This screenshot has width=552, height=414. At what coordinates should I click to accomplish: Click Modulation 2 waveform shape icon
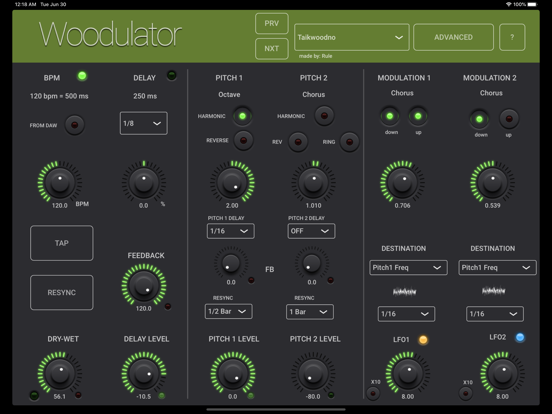tap(493, 291)
